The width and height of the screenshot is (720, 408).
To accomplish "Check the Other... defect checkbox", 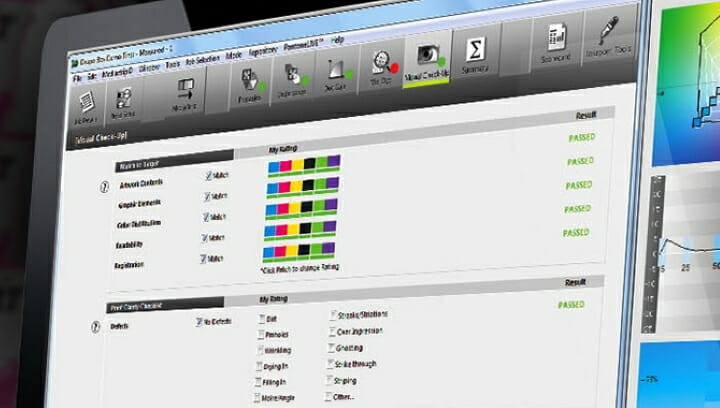I will 328,397.
